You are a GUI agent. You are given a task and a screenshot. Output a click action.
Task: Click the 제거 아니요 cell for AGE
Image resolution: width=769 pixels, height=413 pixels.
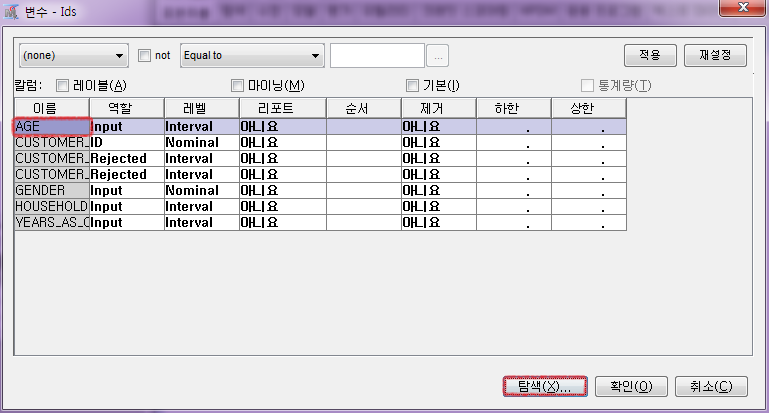pyautogui.click(x=438, y=127)
